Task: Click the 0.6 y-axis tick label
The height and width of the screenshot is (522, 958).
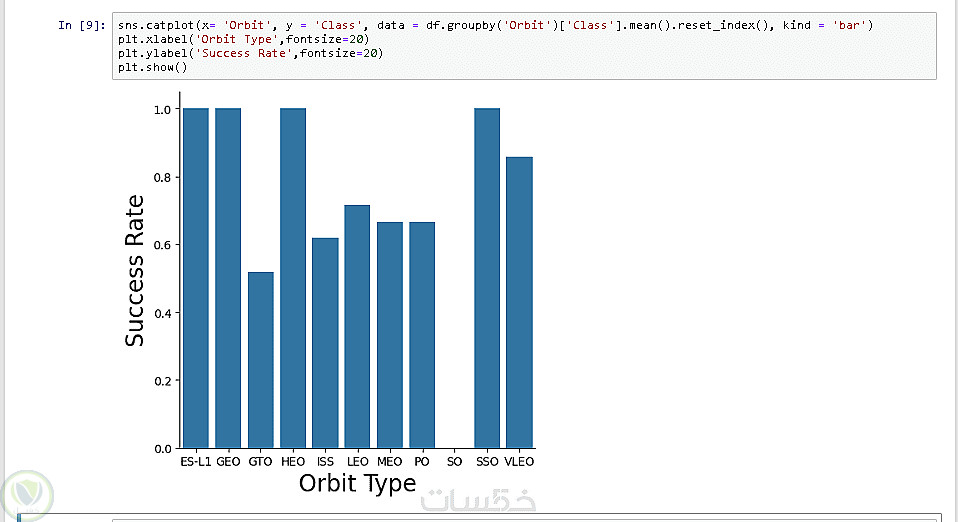Action: tap(163, 245)
